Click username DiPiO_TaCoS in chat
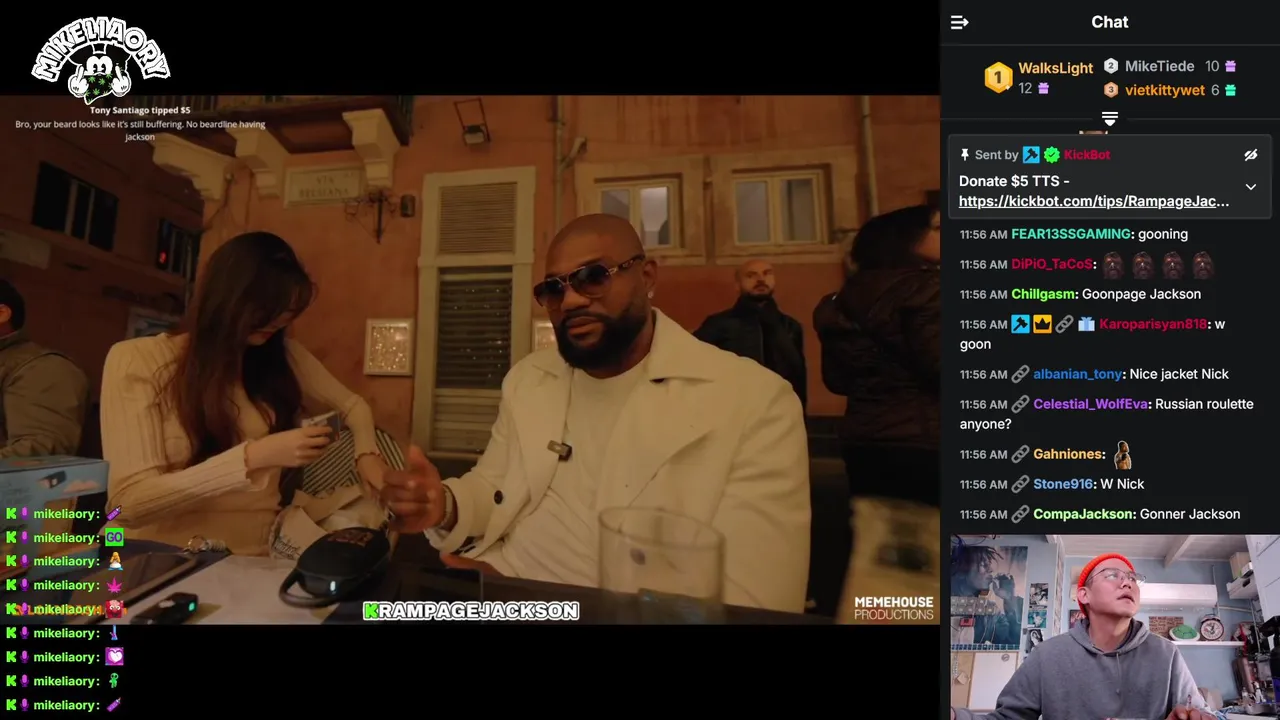This screenshot has width=1280, height=720. point(1052,264)
